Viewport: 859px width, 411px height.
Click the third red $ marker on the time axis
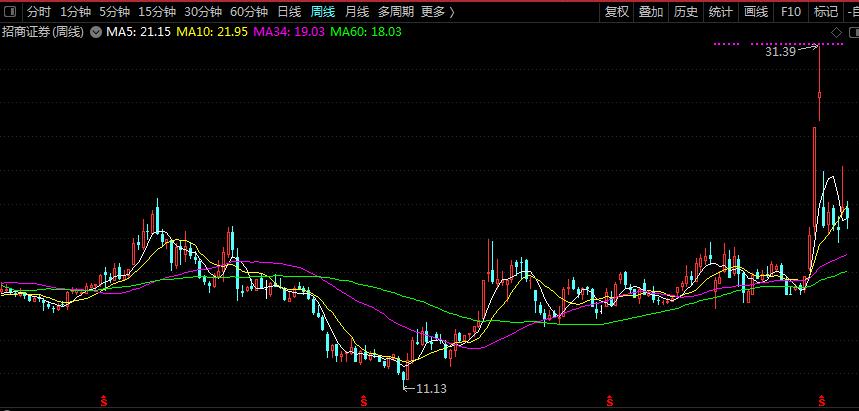(609, 401)
